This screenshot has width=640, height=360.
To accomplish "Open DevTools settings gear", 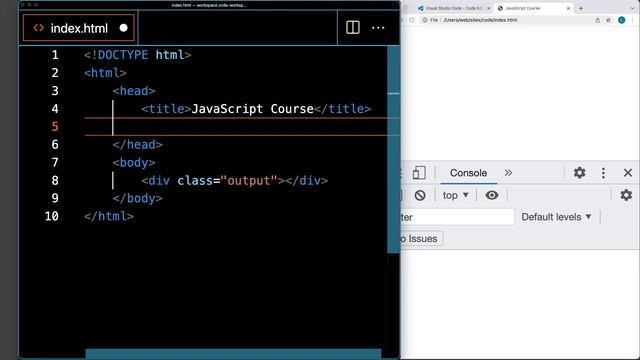I will pos(579,173).
